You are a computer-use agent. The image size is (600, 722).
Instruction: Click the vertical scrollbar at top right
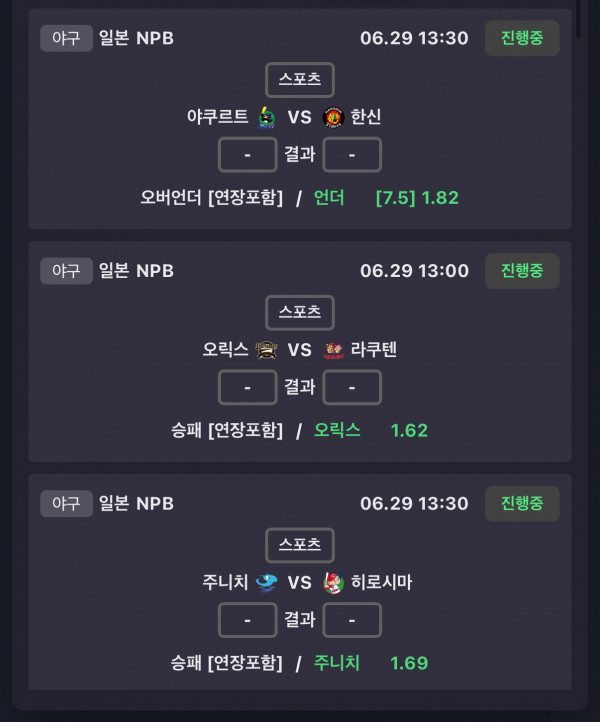[x=578, y=18]
